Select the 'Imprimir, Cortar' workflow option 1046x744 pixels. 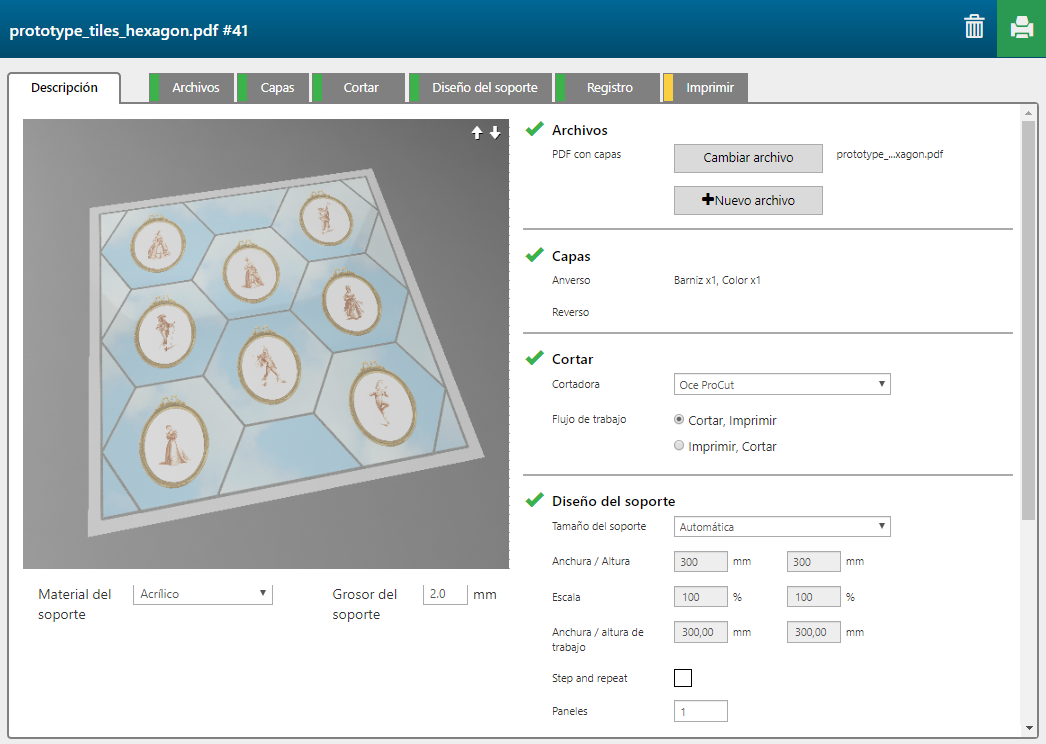click(680, 446)
